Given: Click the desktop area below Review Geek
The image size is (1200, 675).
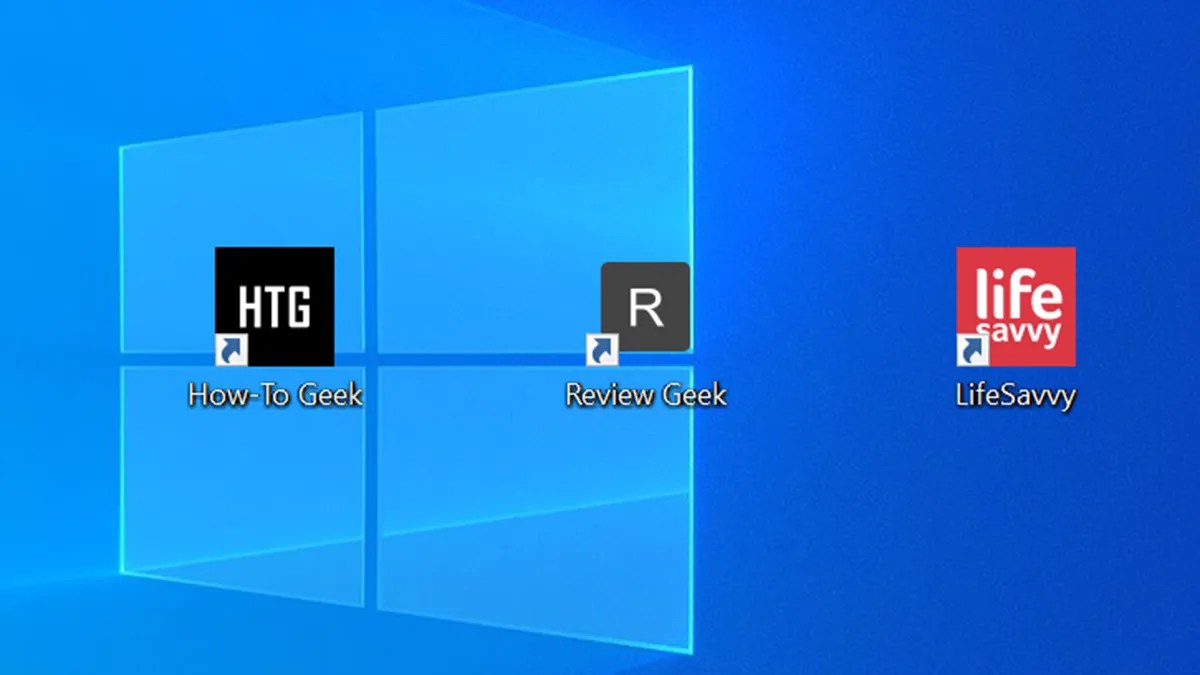Looking at the screenshot, I should pyautogui.click(x=644, y=480).
